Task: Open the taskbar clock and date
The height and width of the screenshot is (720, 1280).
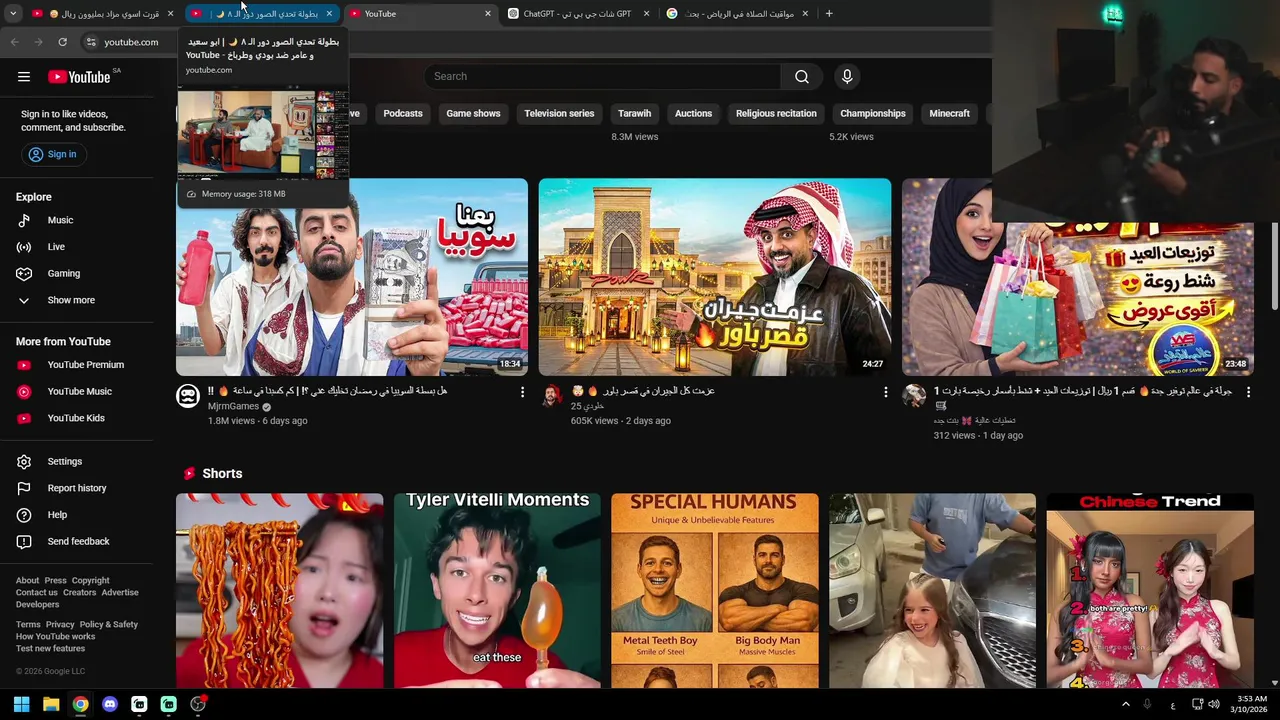Action: point(1250,704)
